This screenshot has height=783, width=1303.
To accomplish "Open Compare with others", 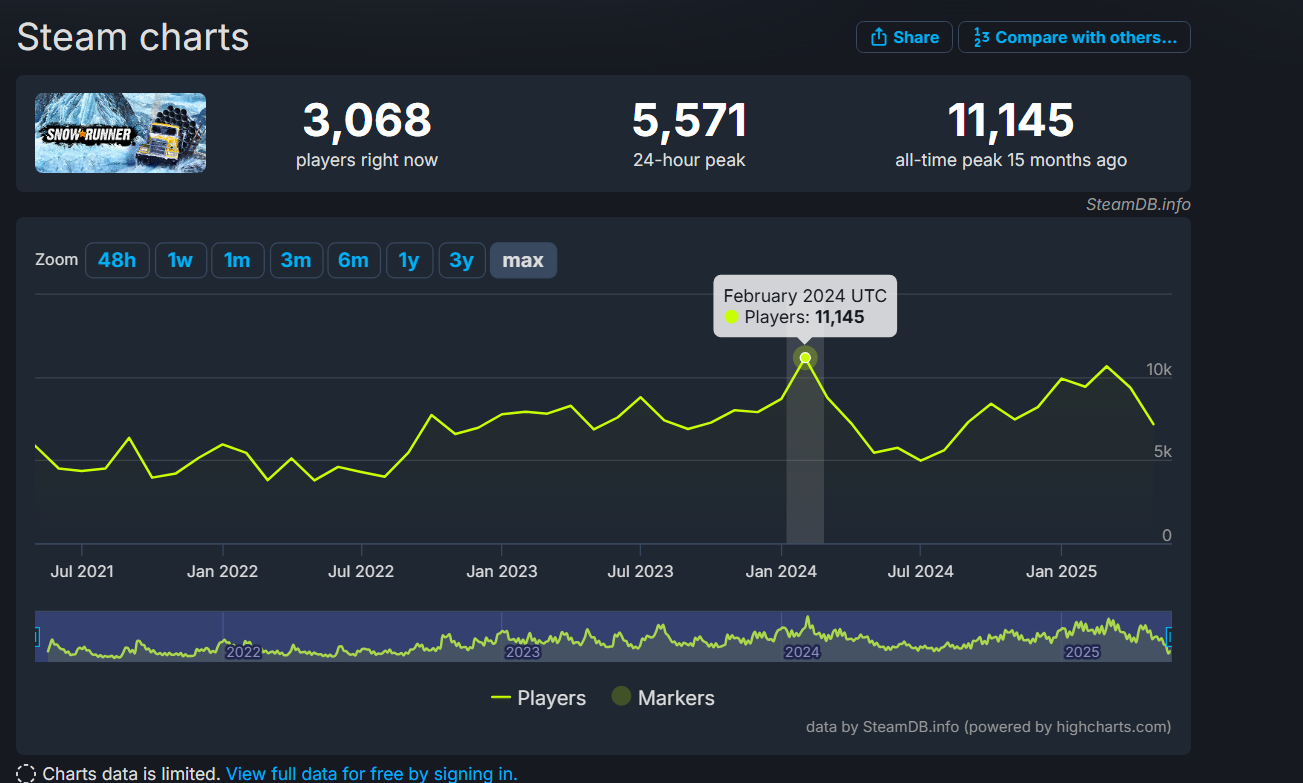I will click(x=1074, y=37).
